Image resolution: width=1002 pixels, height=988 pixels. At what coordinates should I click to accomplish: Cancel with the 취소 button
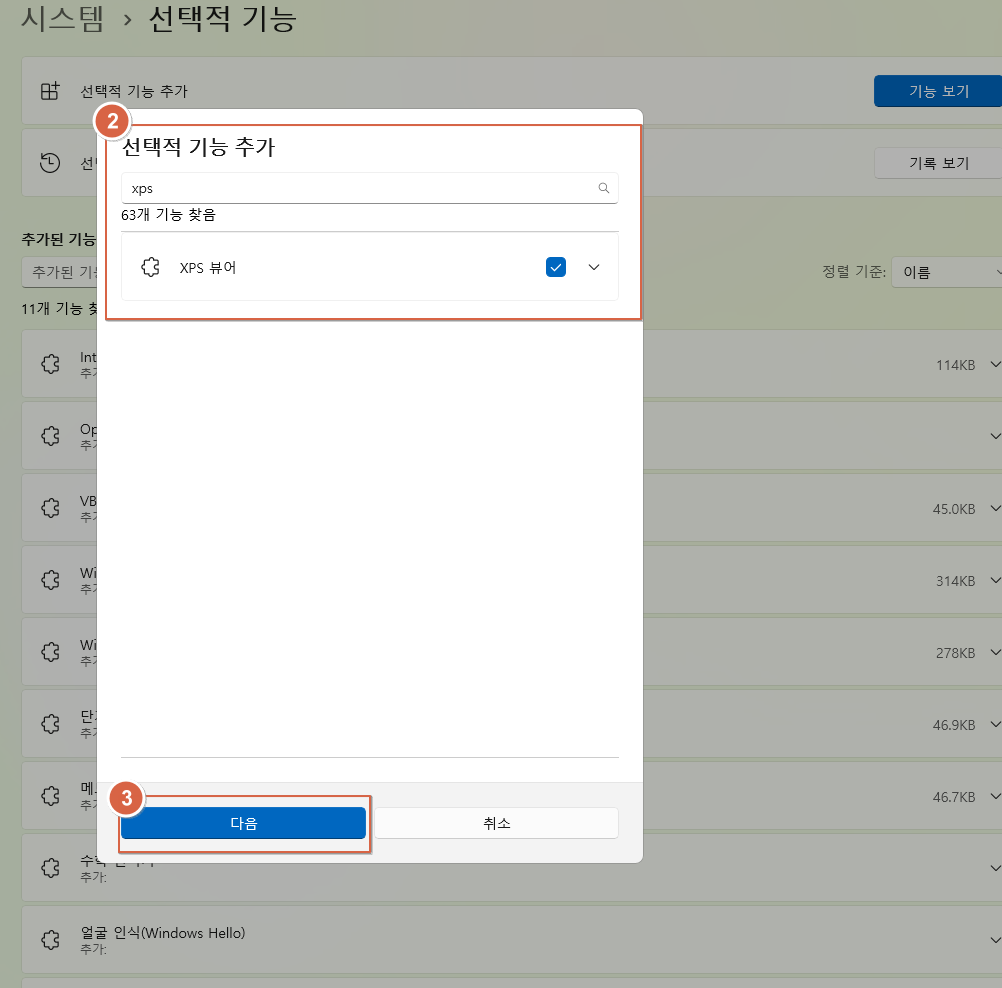497,823
